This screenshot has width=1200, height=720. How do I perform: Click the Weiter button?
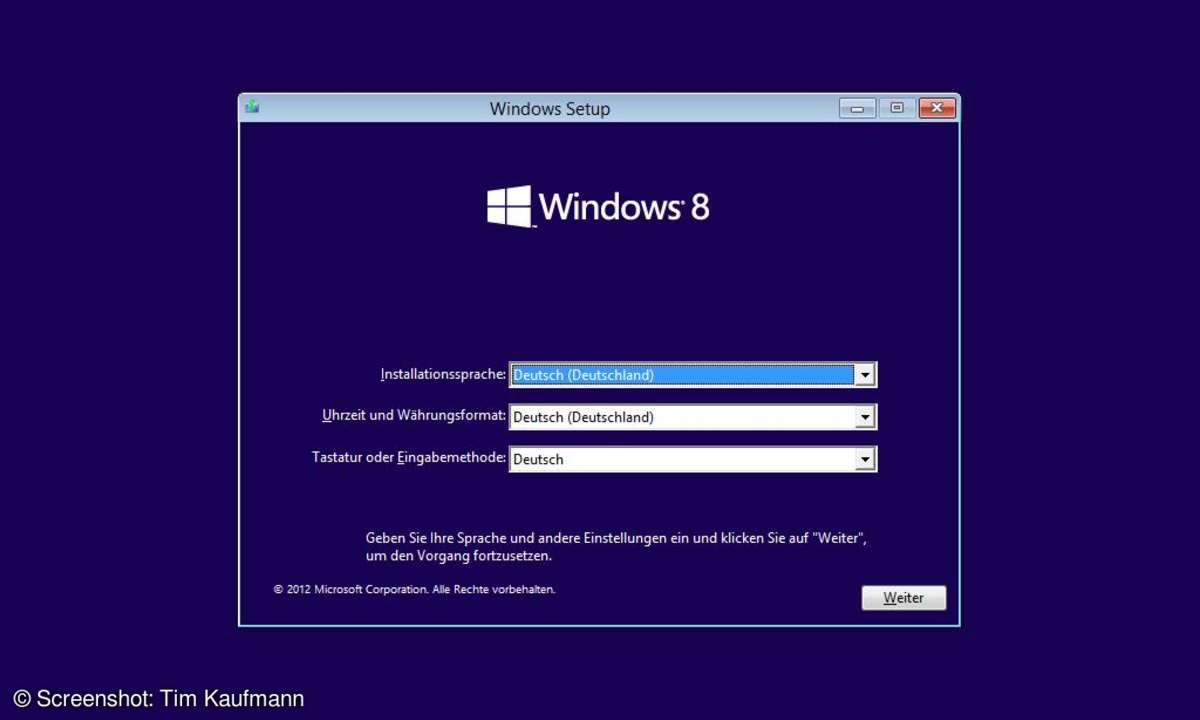click(903, 598)
